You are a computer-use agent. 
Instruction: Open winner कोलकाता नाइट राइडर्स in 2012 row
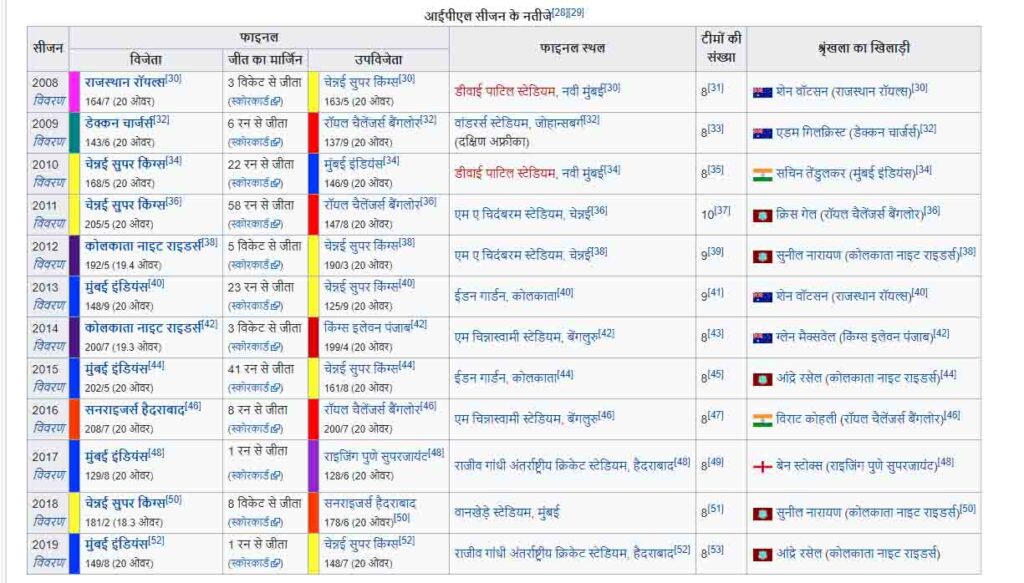143,246
